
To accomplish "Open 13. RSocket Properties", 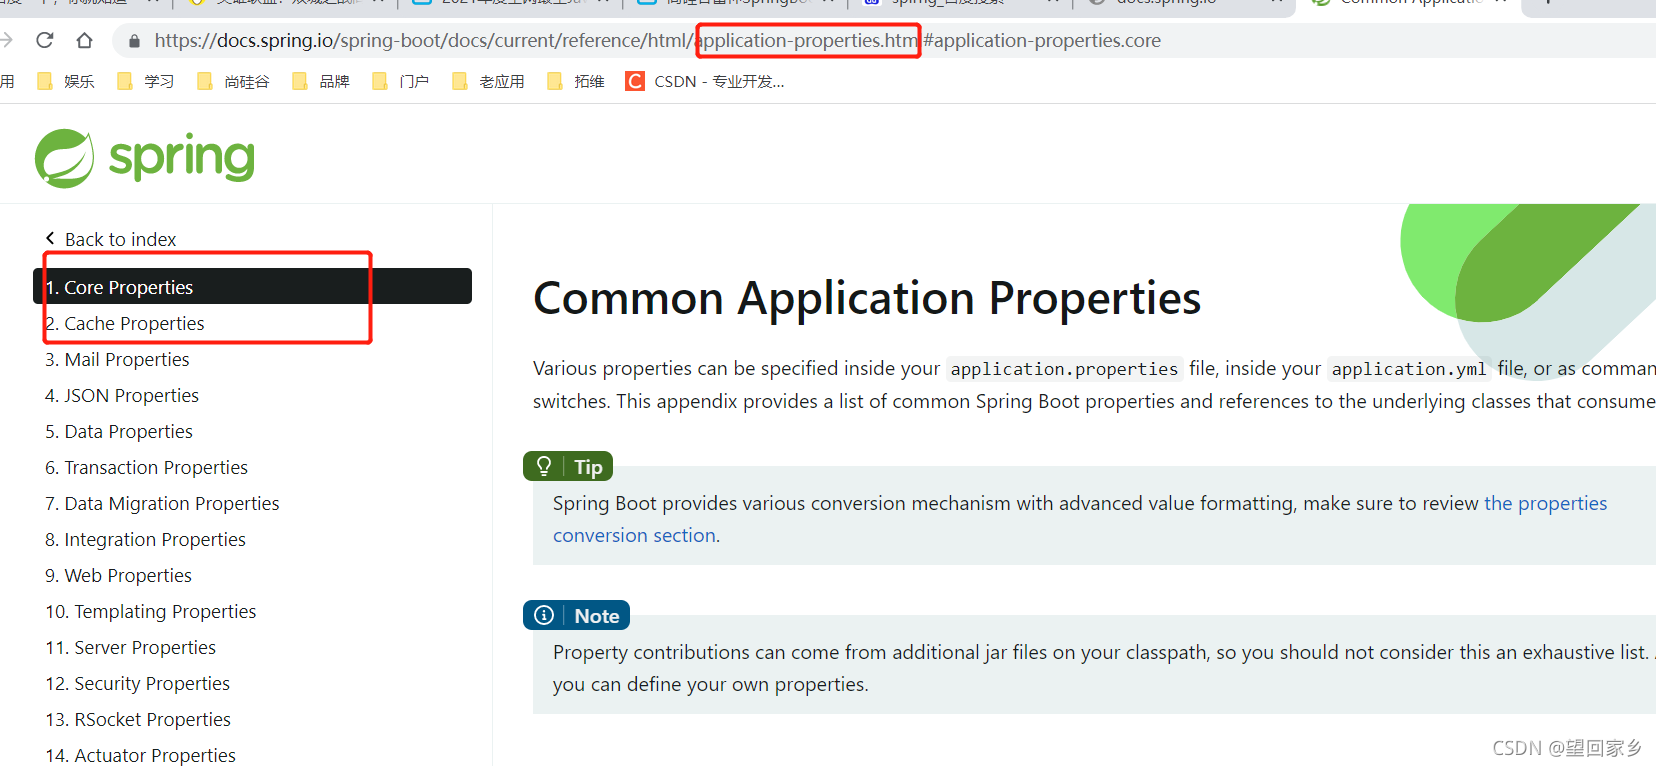I will (138, 719).
